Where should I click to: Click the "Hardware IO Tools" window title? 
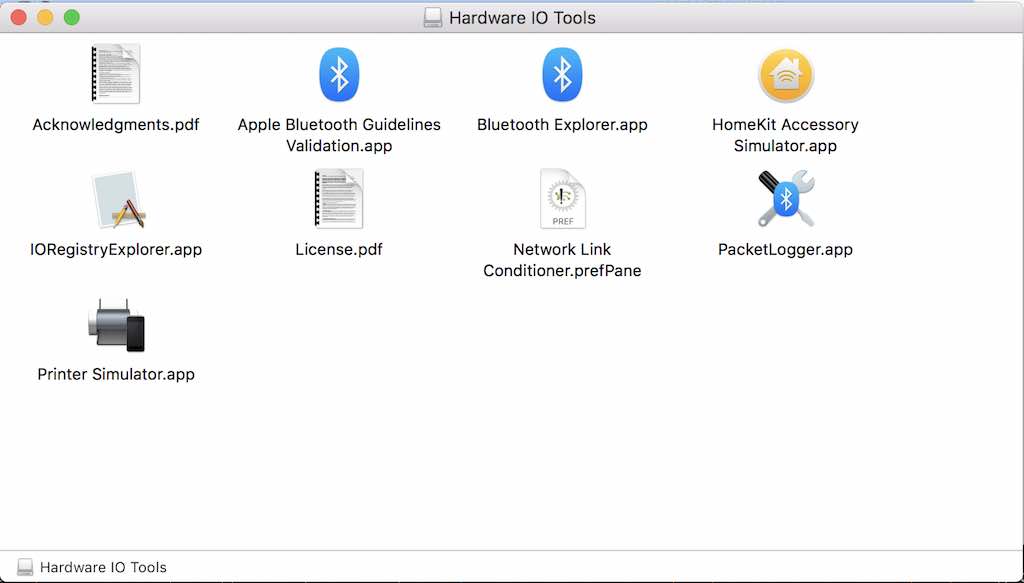pyautogui.click(x=522, y=18)
